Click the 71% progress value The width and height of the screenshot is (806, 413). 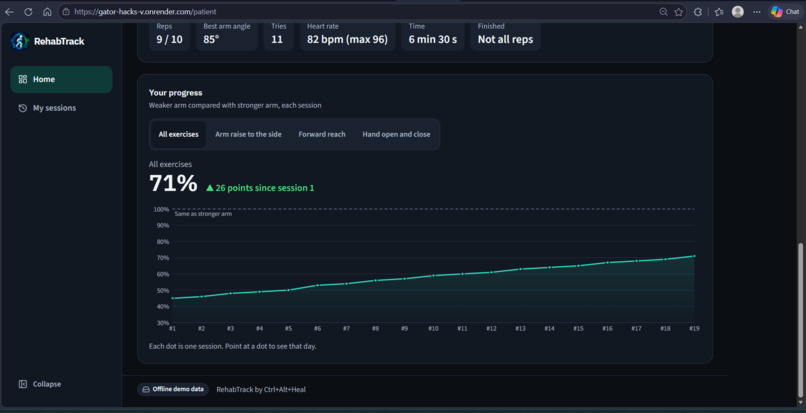click(173, 184)
